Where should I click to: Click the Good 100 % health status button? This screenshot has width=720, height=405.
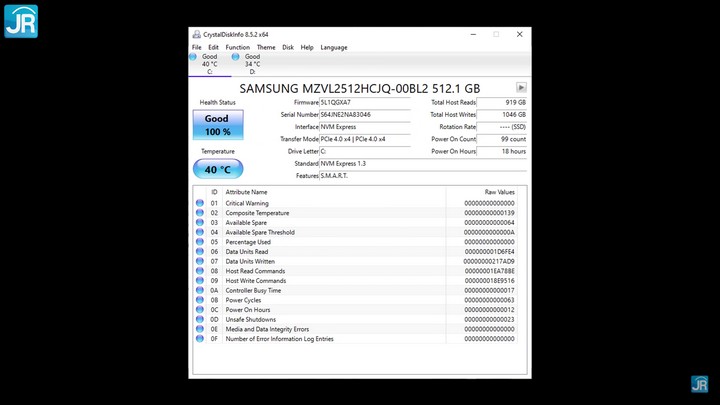[x=218, y=125]
